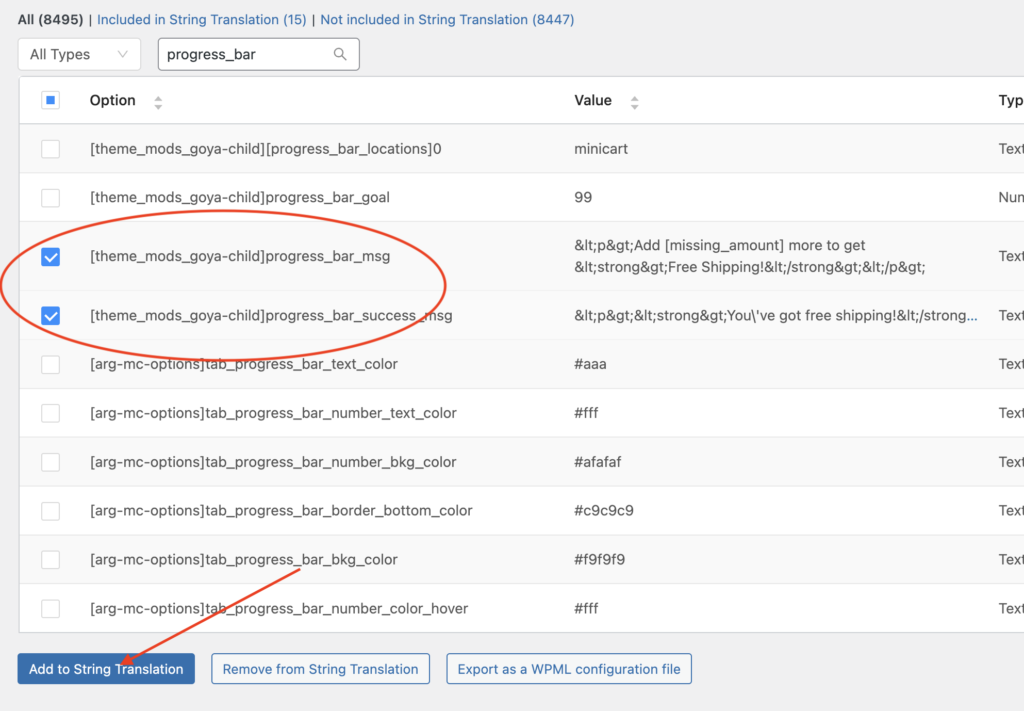Select the progress_bar_goal option name
1024x711 pixels.
point(240,197)
